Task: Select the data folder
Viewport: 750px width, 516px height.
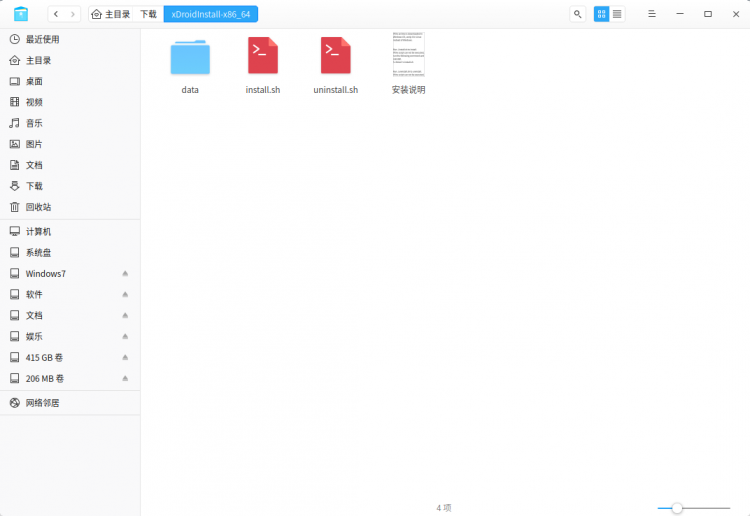Action: coord(190,65)
